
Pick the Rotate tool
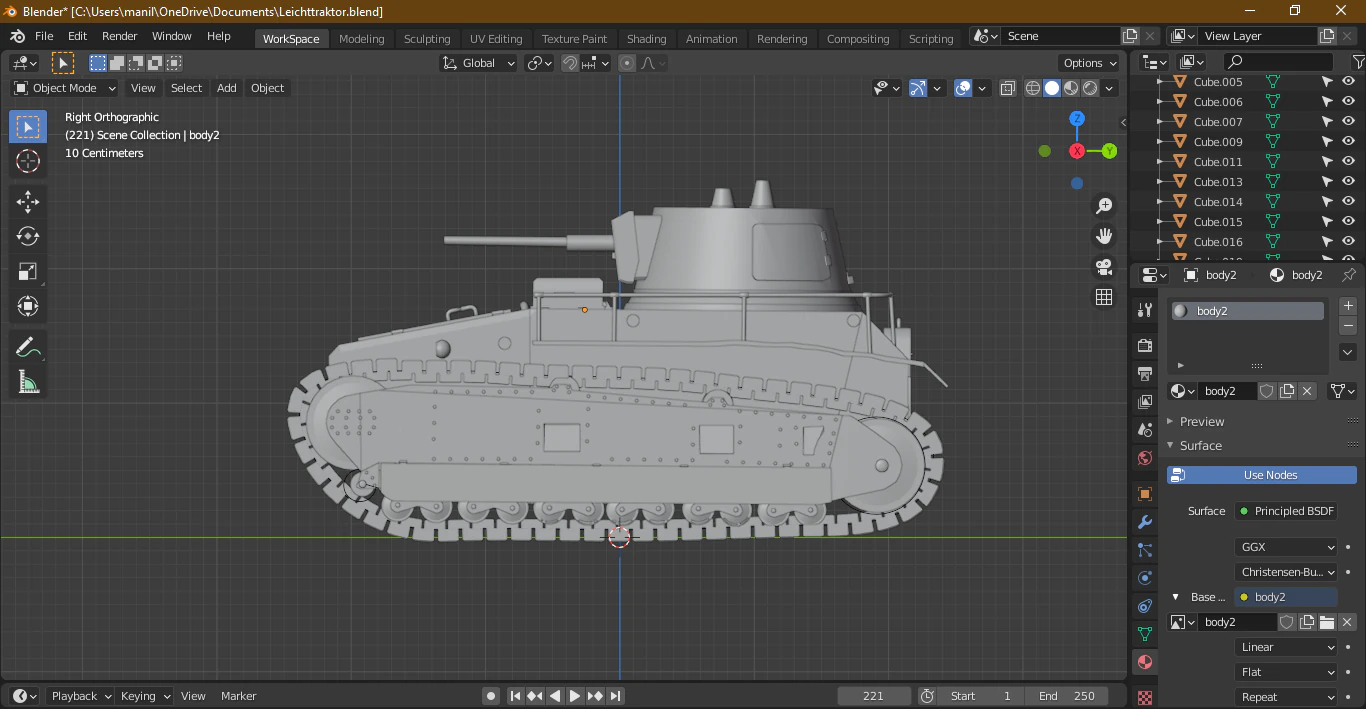(28, 236)
